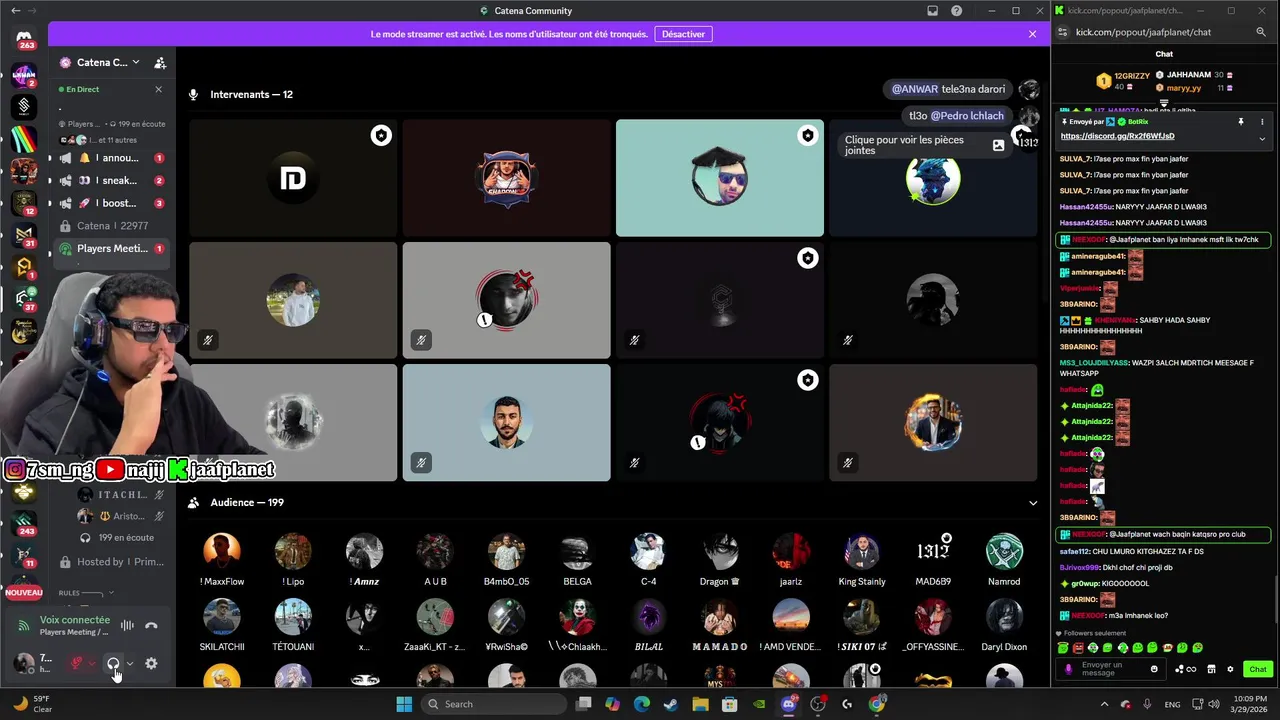Open audience member Daryl Dixon avatar
This screenshot has width=1280, height=720.
[1004, 617]
